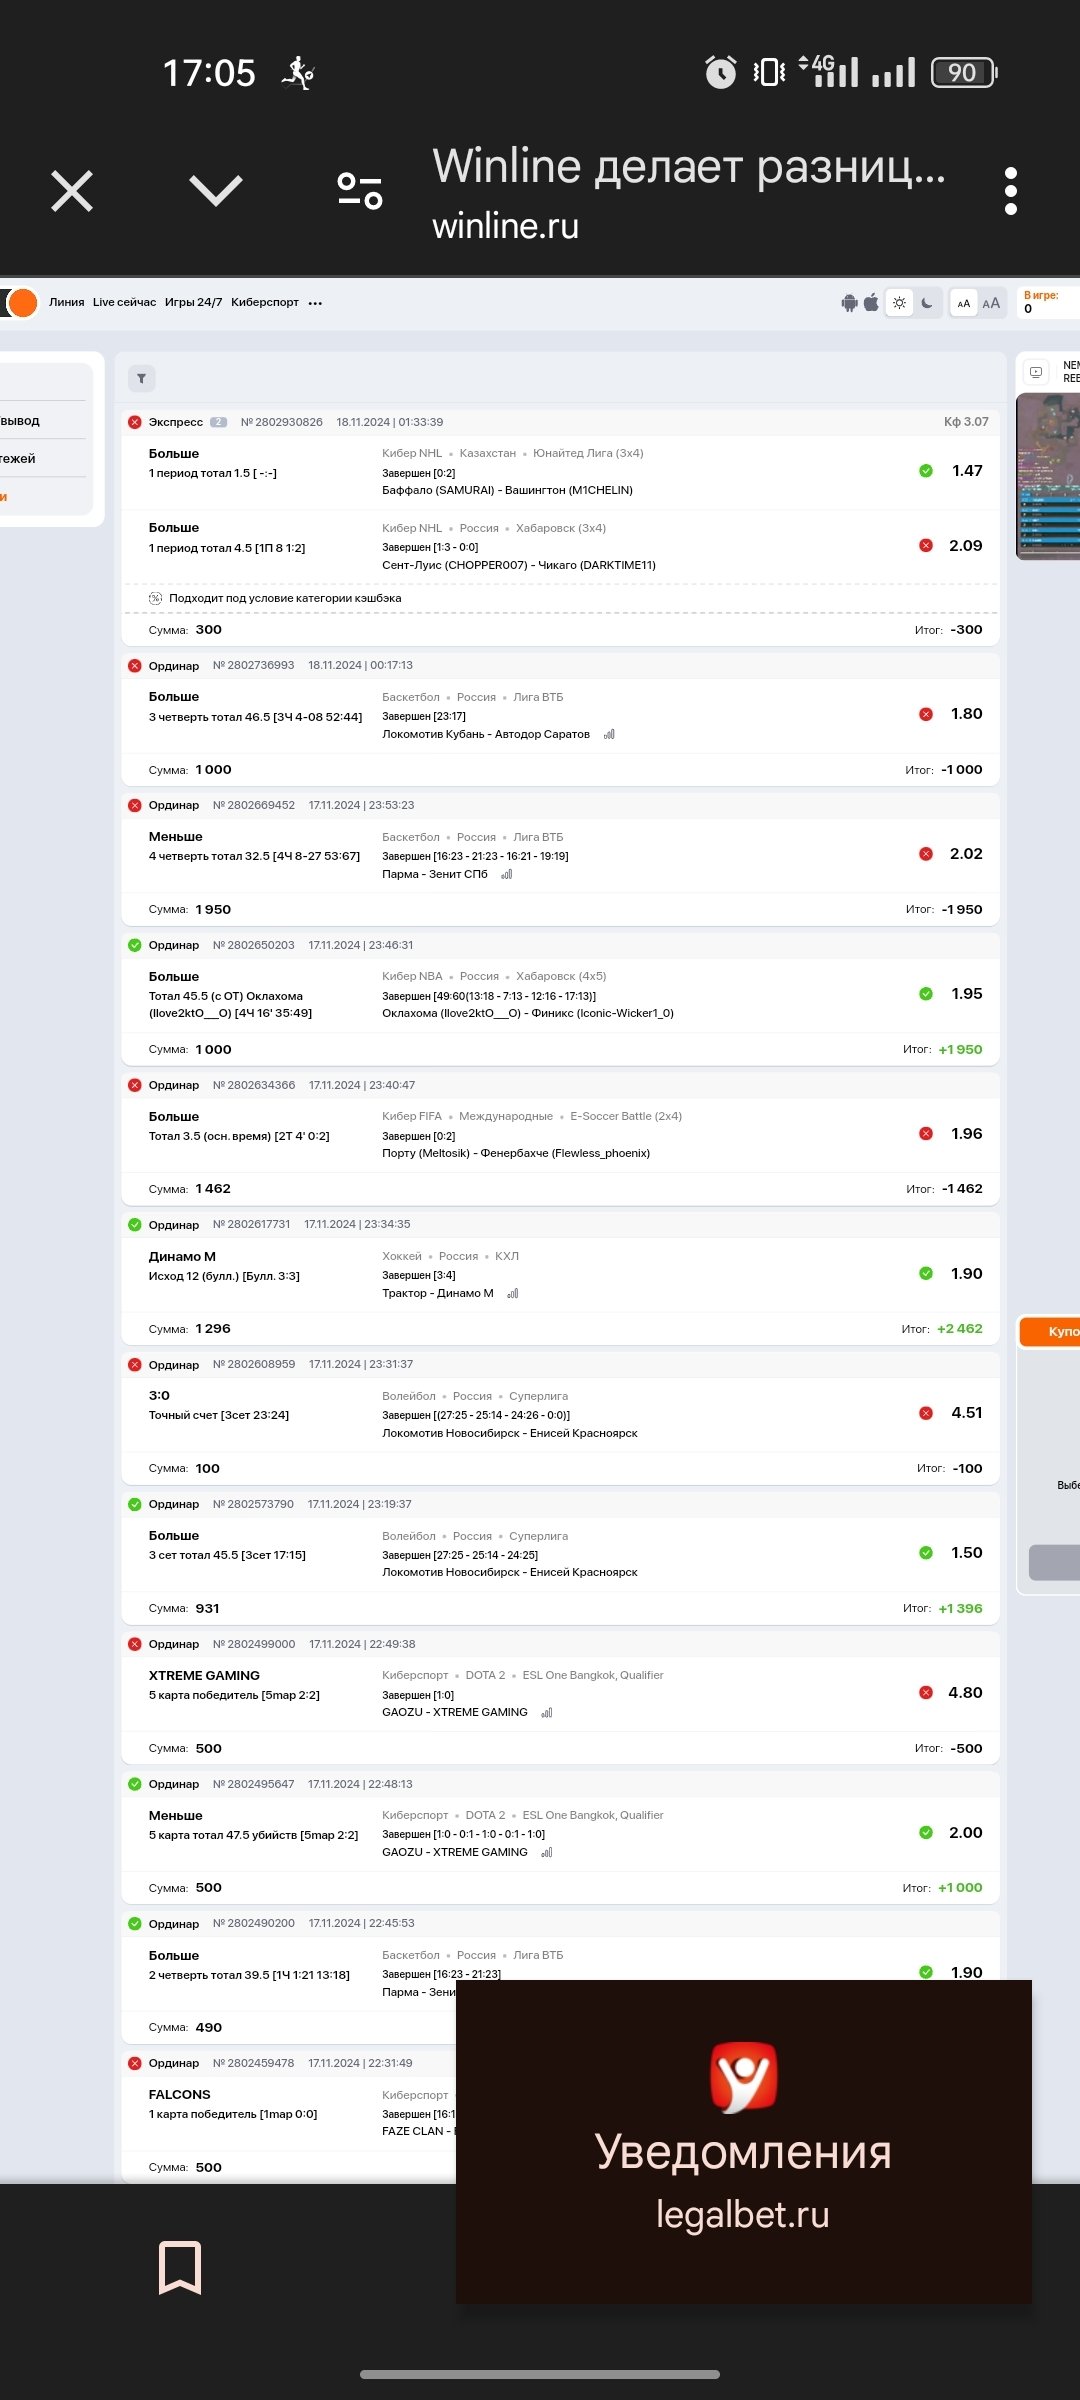
Task: Click the Apple app download icon
Action: click(871, 302)
